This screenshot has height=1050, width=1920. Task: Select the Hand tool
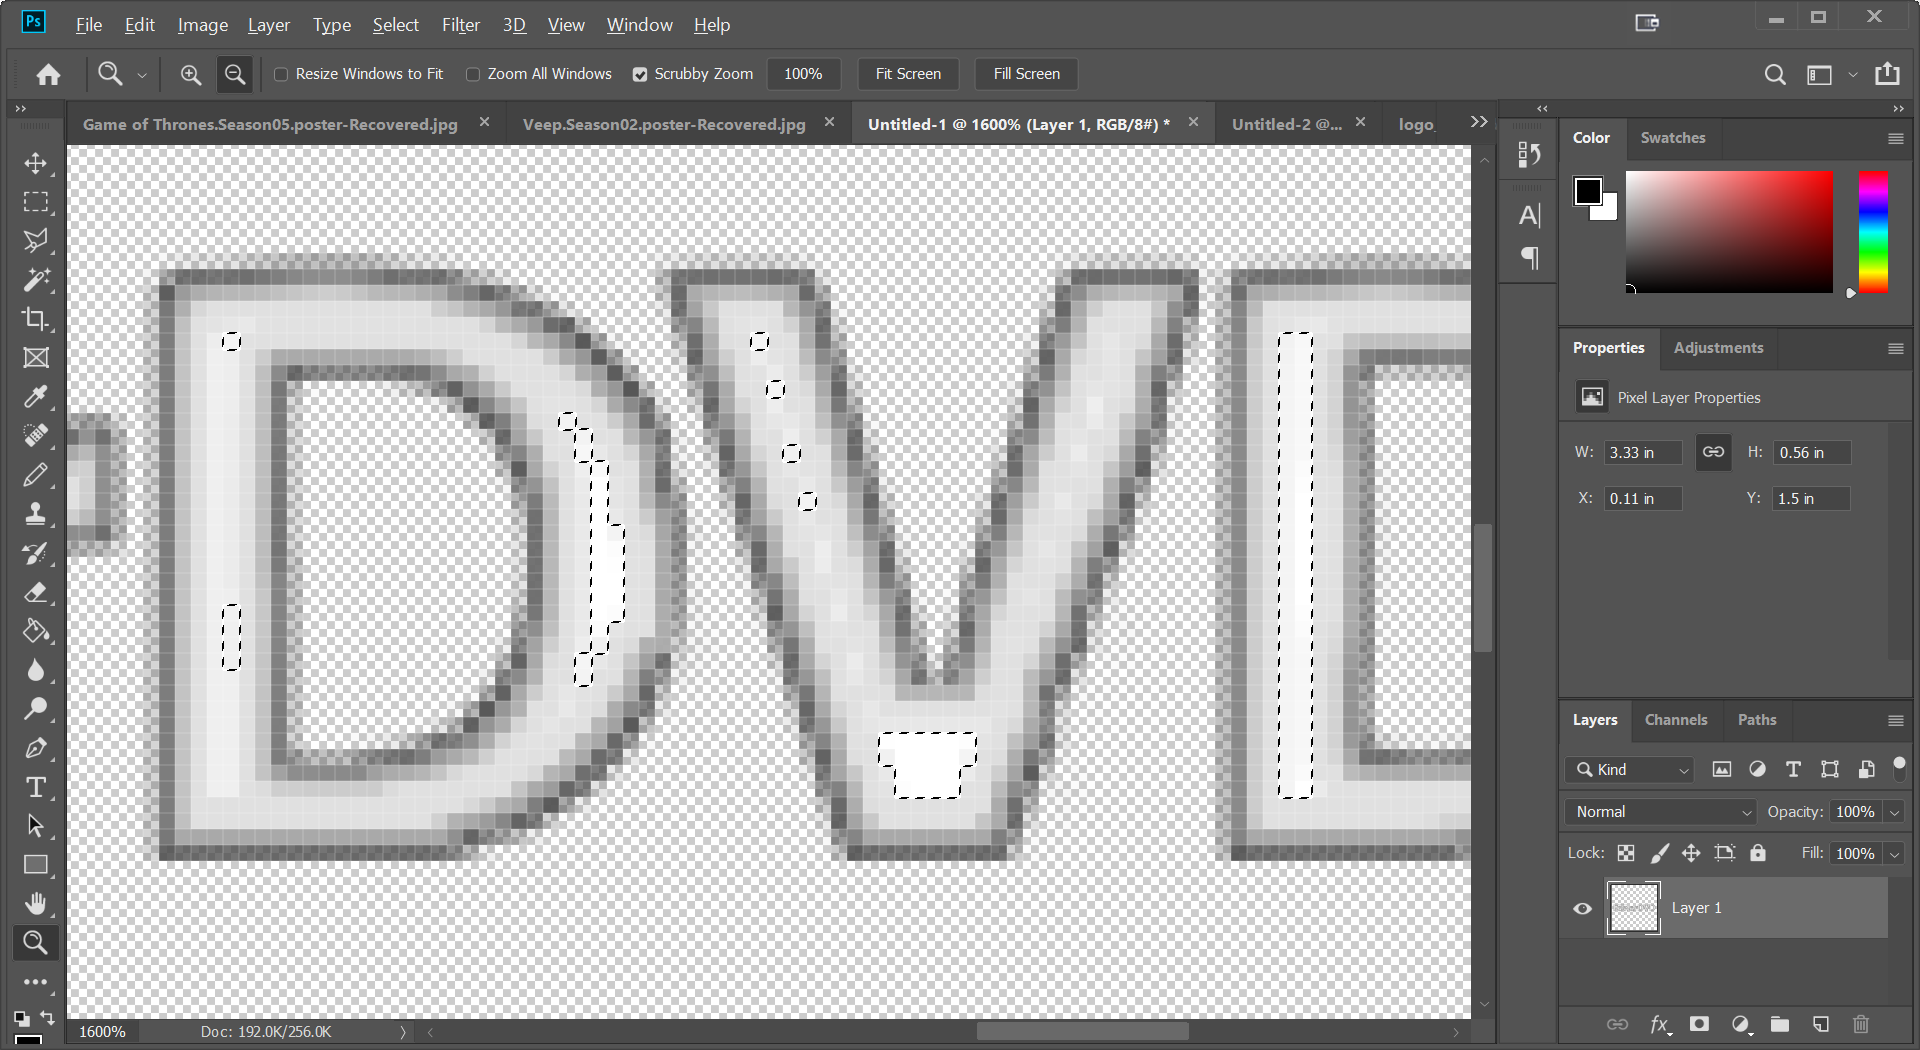[36, 904]
